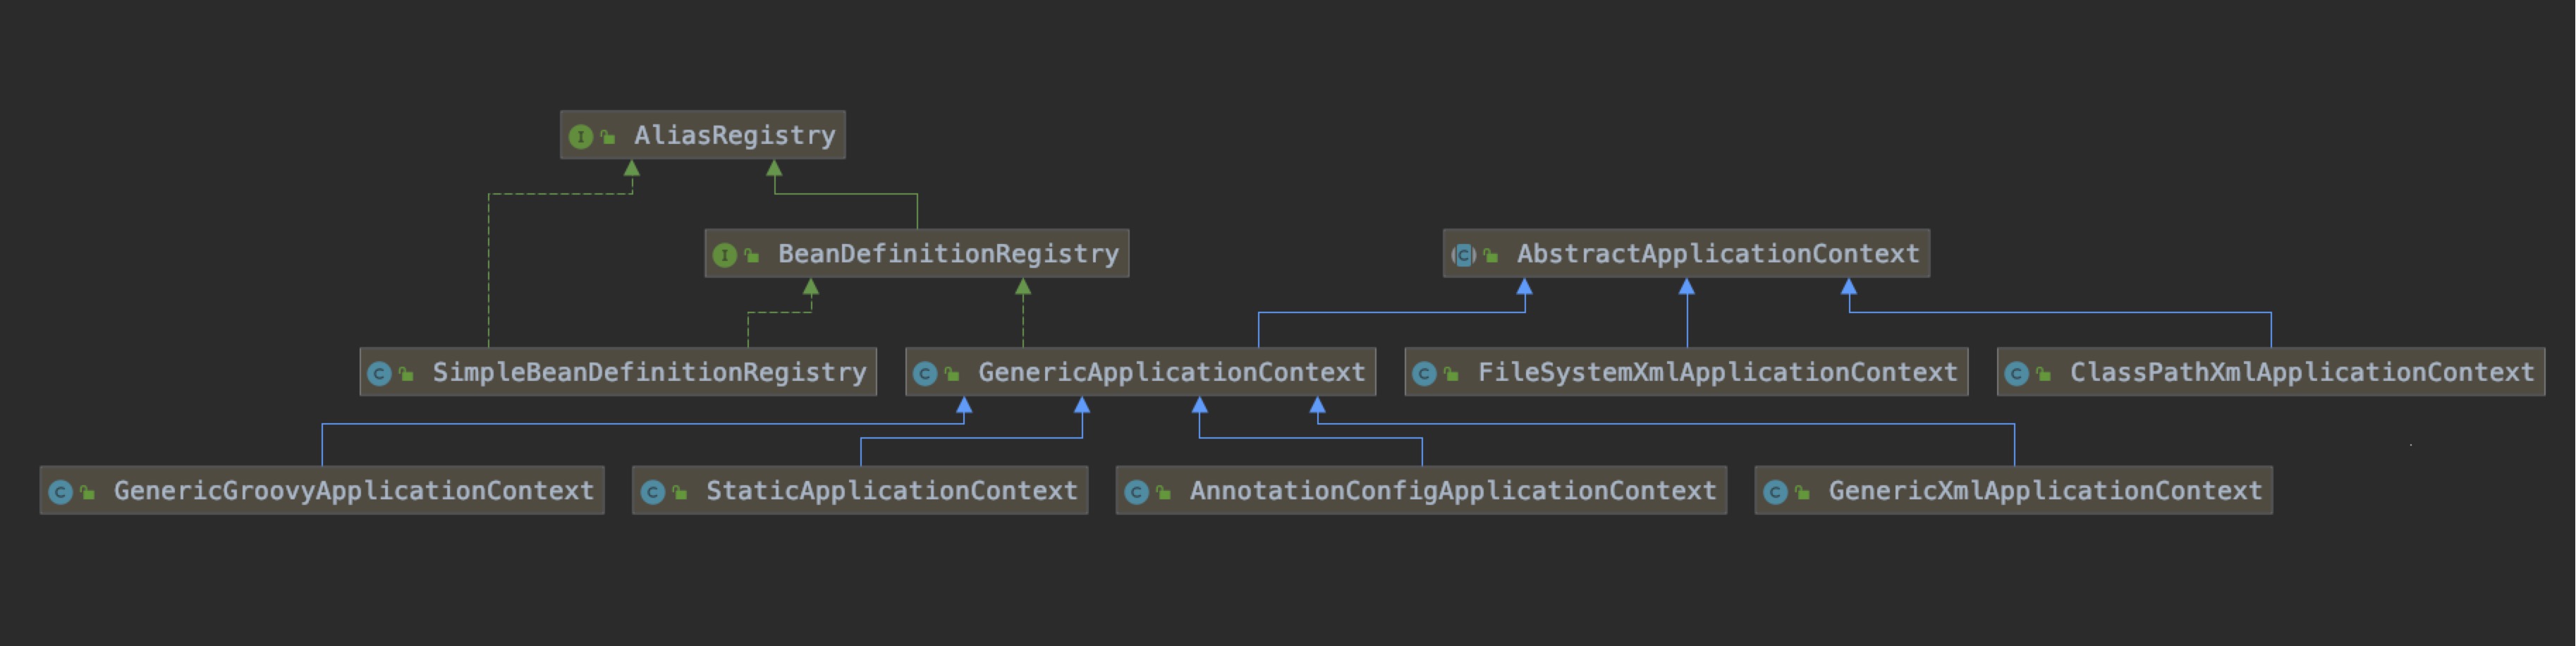Click the green public-visibility marker on ClassPathXmlApplicationContext

pyautogui.click(x=2043, y=375)
